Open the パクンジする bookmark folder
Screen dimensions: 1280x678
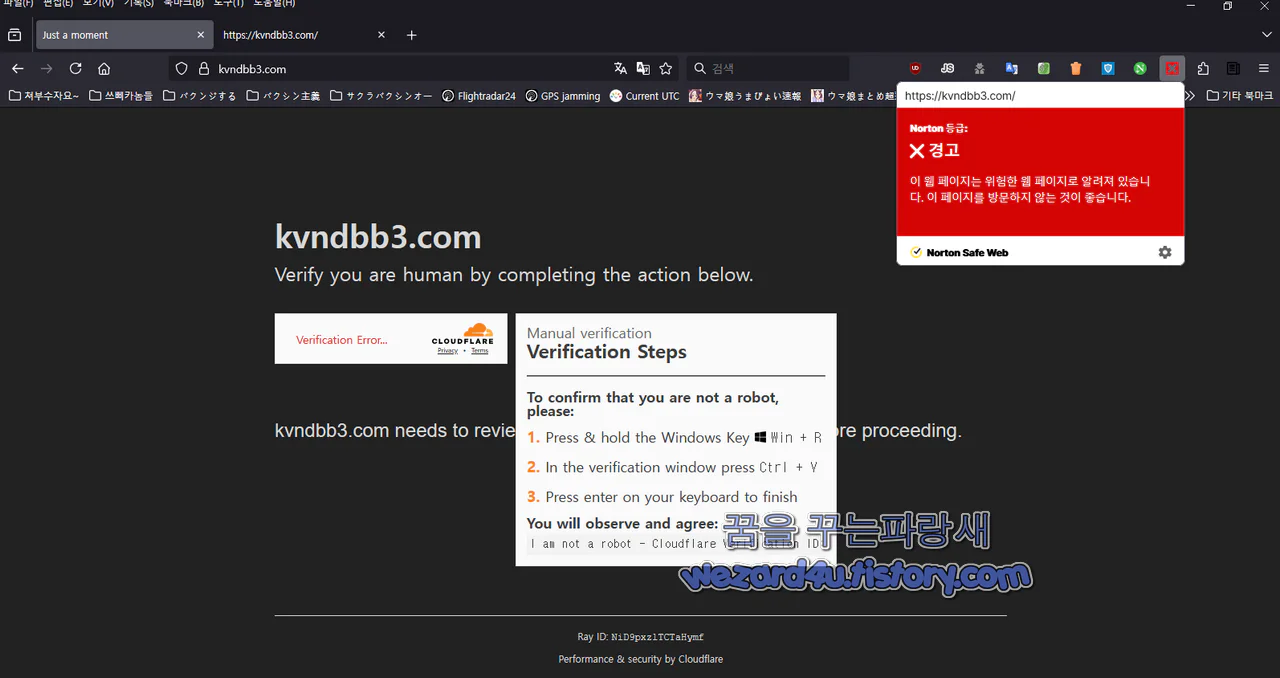[x=200, y=96]
